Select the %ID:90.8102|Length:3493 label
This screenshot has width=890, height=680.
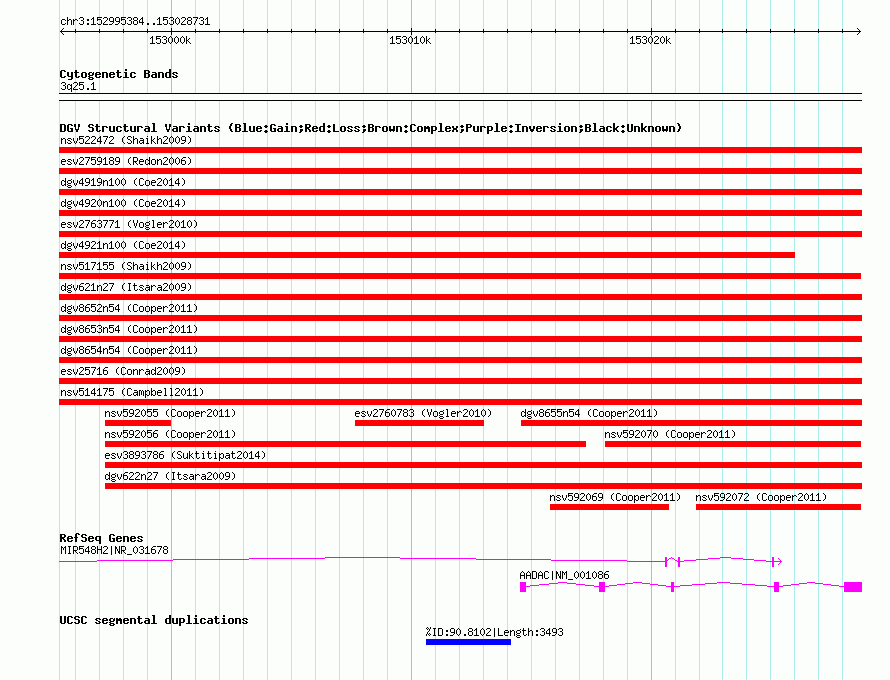click(x=494, y=632)
